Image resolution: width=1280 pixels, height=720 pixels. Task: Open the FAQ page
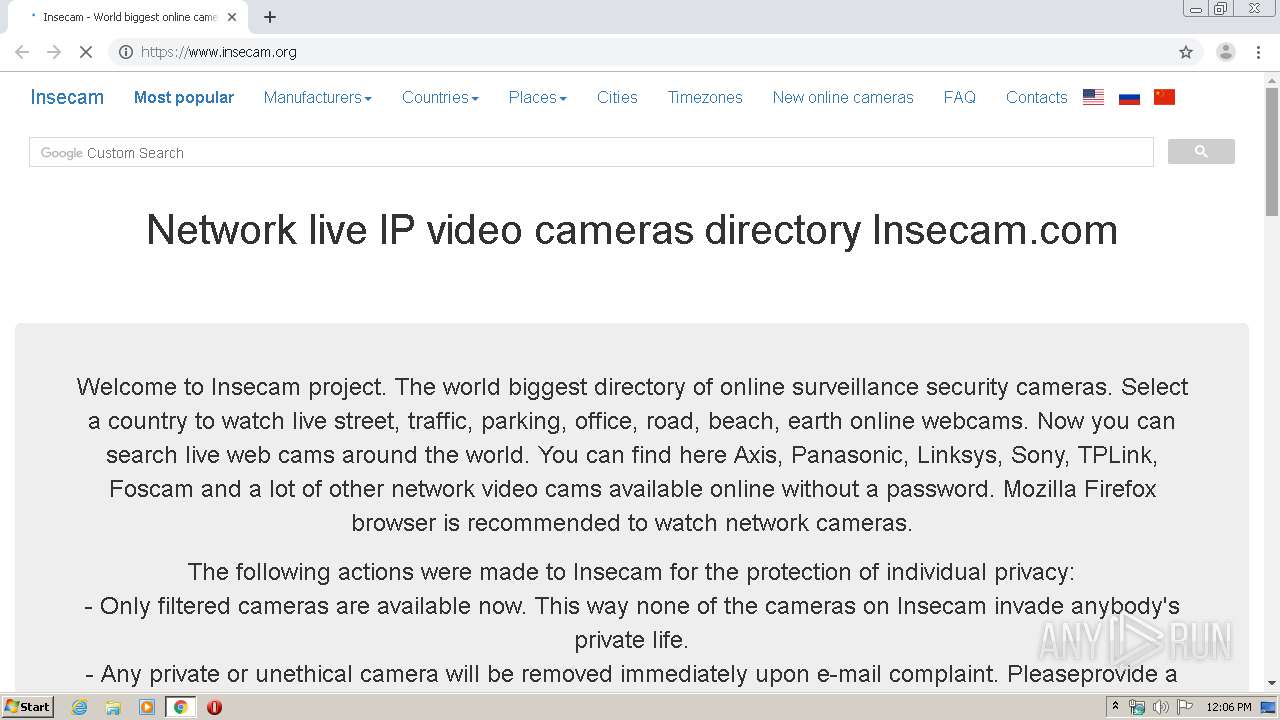(960, 97)
